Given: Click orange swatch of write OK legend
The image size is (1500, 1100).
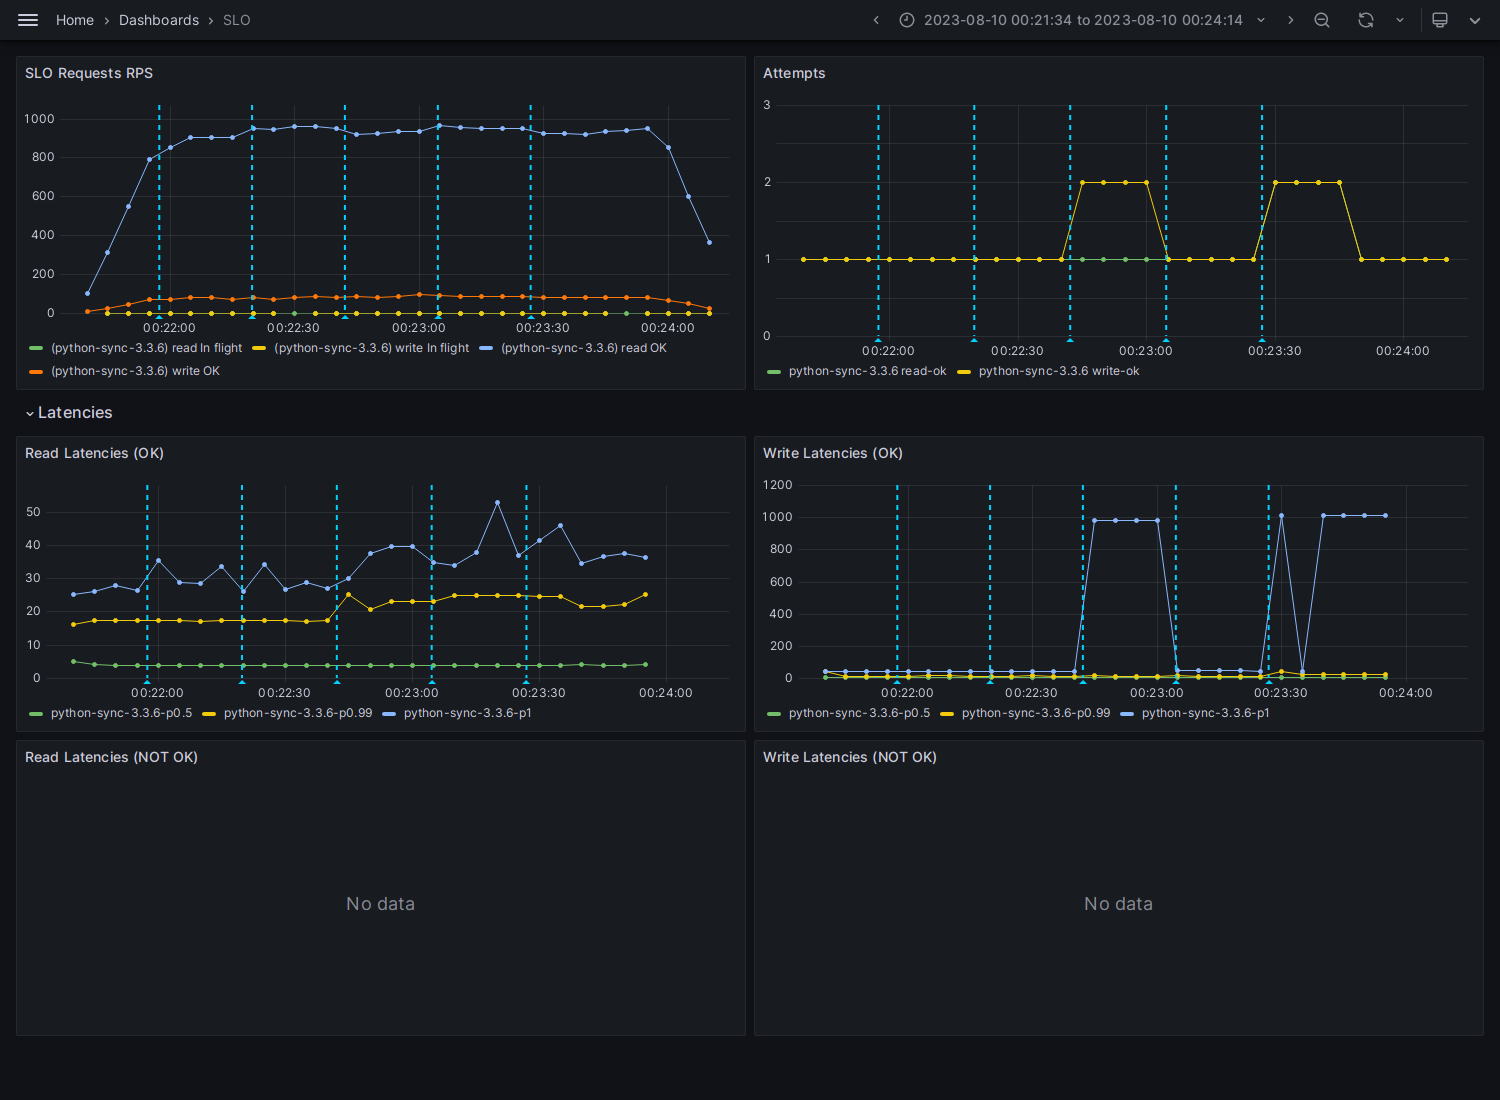Looking at the screenshot, I should [36, 371].
